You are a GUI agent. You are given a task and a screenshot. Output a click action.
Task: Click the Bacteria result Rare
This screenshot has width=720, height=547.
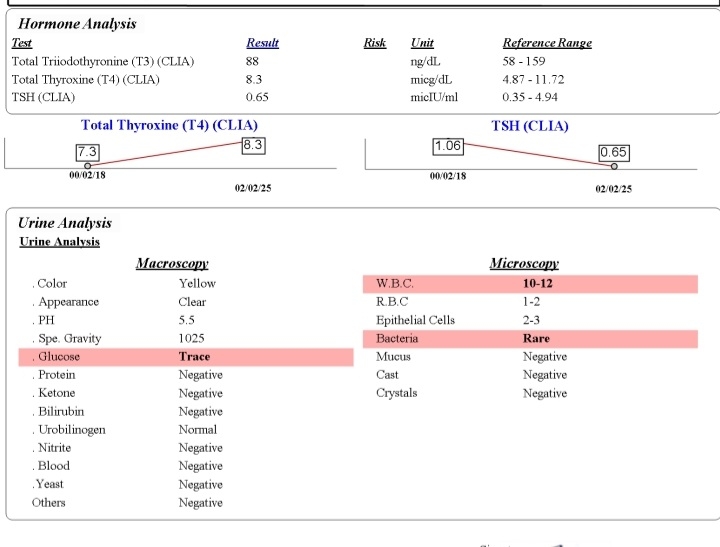point(536,338)
